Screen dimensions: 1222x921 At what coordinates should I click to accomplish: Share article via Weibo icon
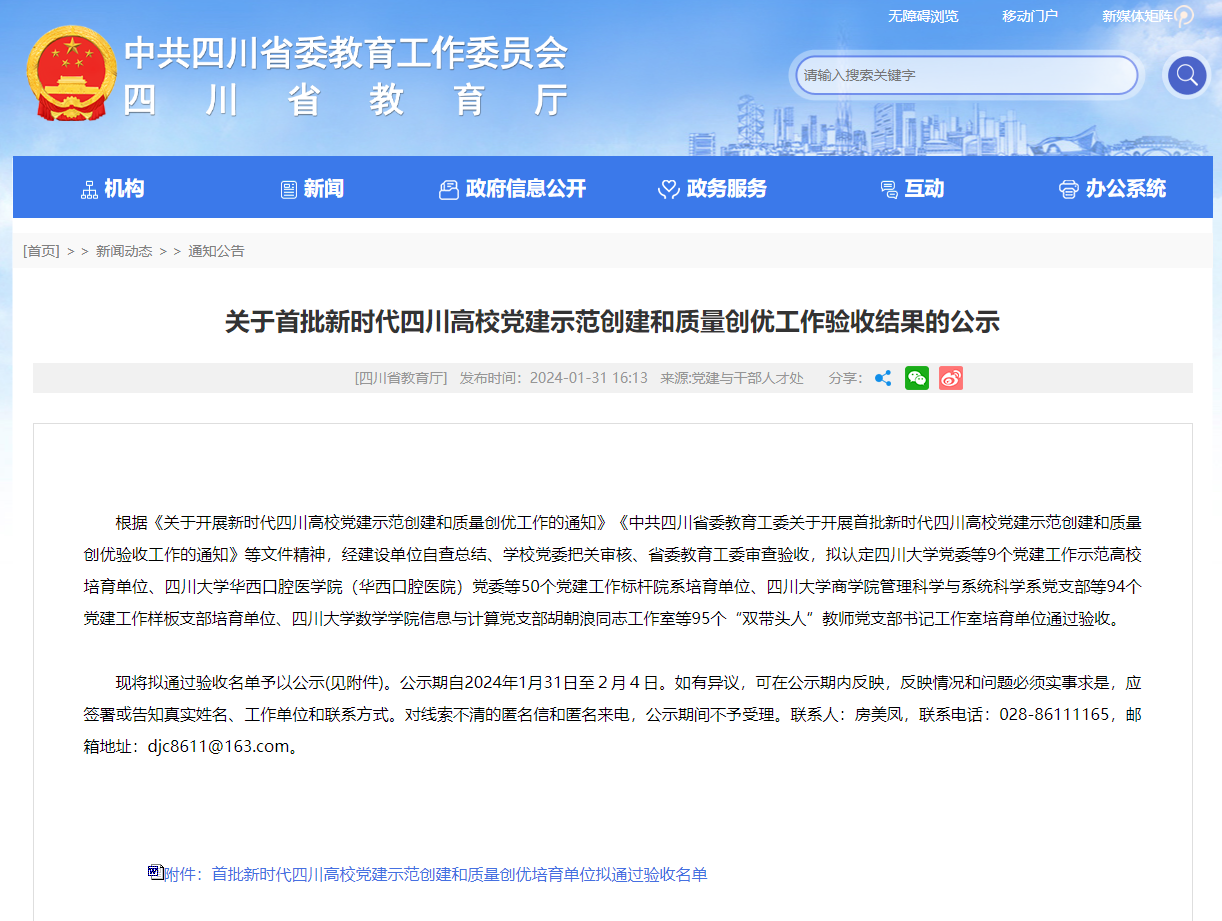(951, 378)
